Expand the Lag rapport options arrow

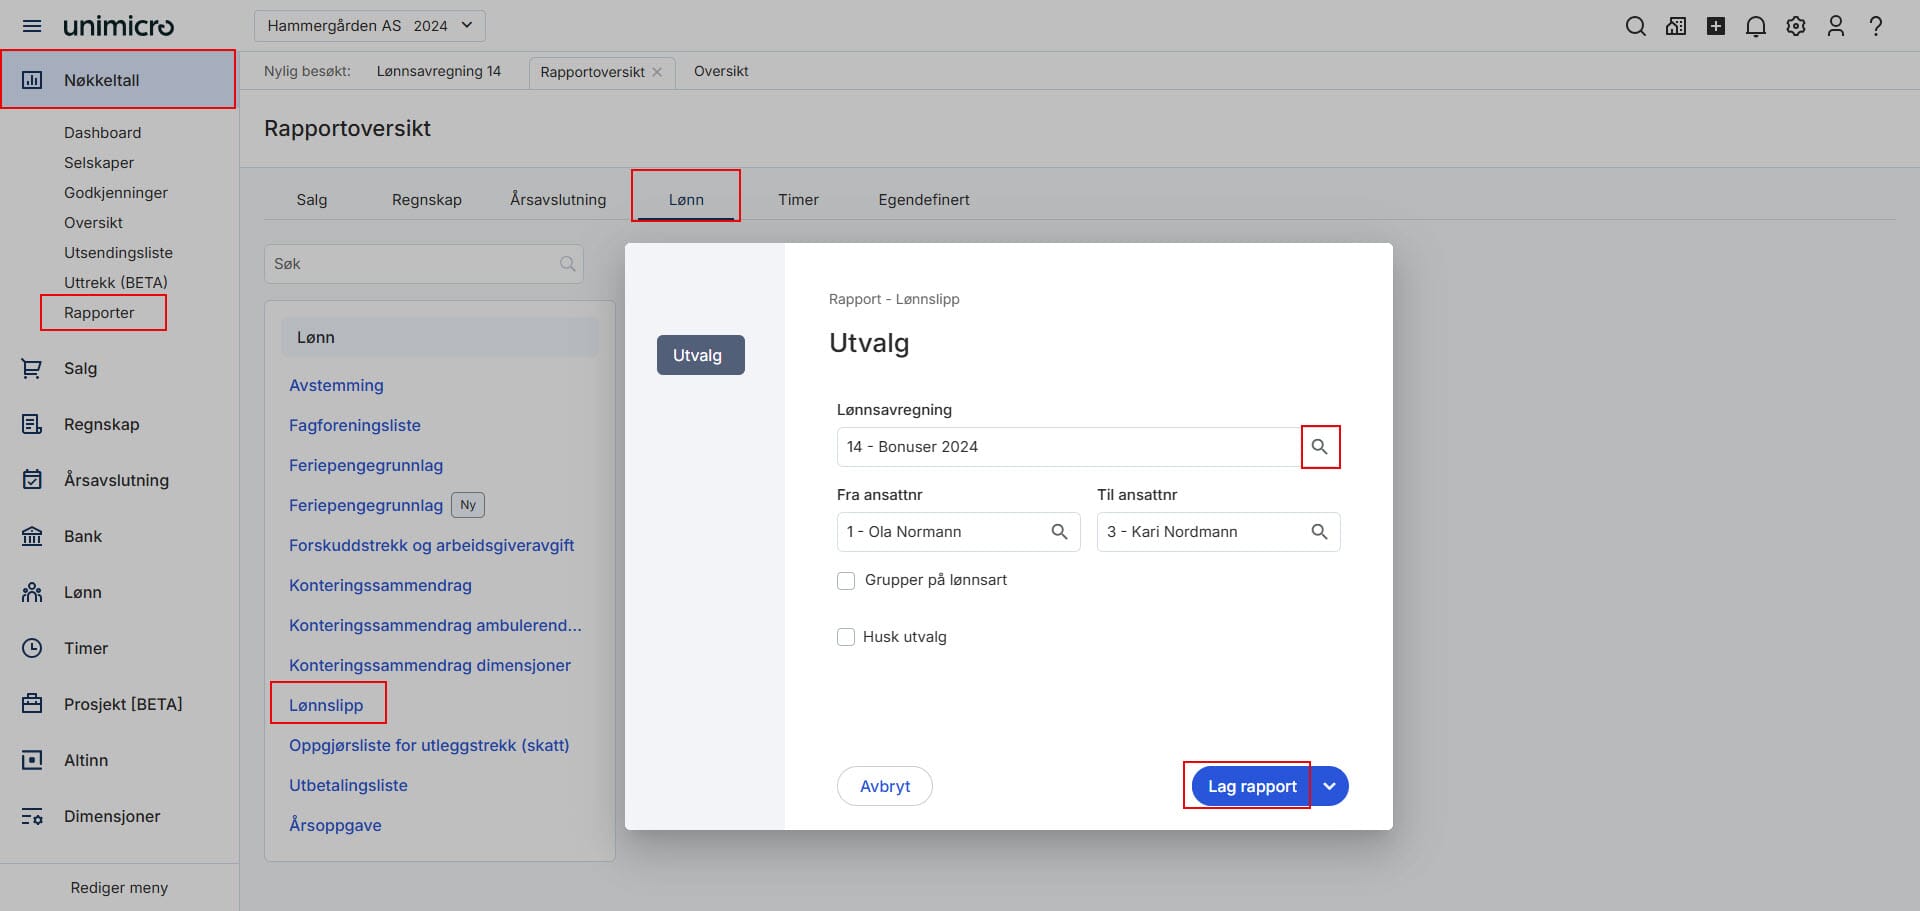1330,786
